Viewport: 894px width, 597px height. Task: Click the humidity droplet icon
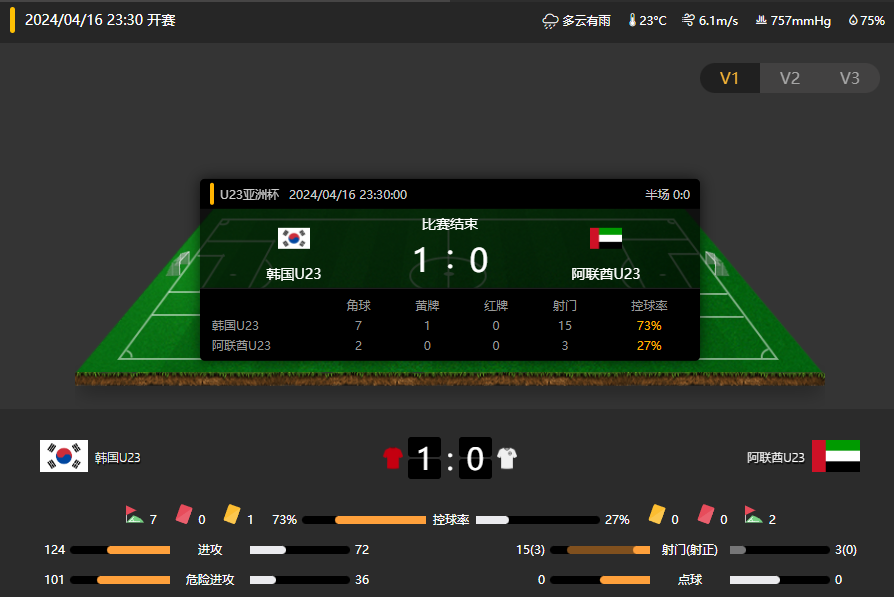(853, 21)
